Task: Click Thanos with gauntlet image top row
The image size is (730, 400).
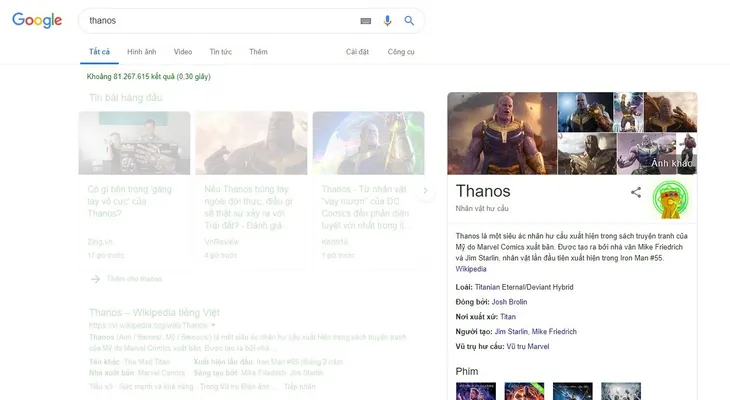Action: click(x=585, y=112)
